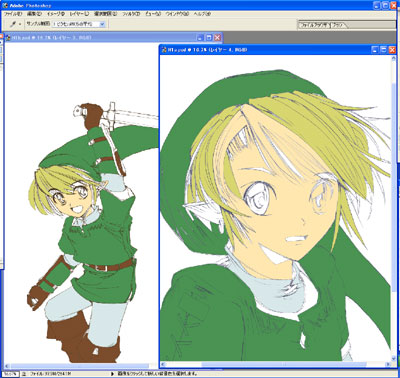Image resolution: width=400 pixels, height=378 pixels.
Task: Click the Photoshop application icon in the title bar
Action: [5, 5]
